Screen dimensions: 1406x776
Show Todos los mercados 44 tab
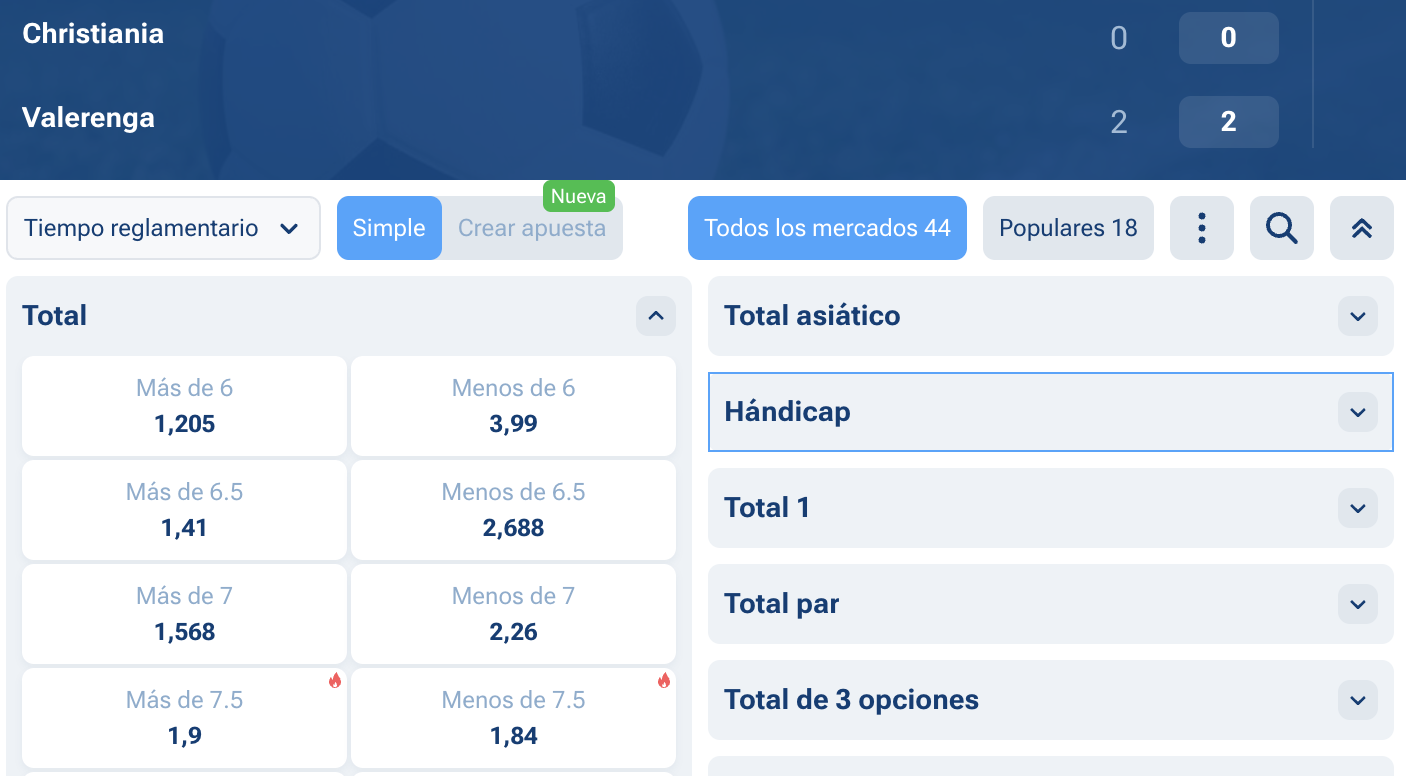(x=827, y=228)
